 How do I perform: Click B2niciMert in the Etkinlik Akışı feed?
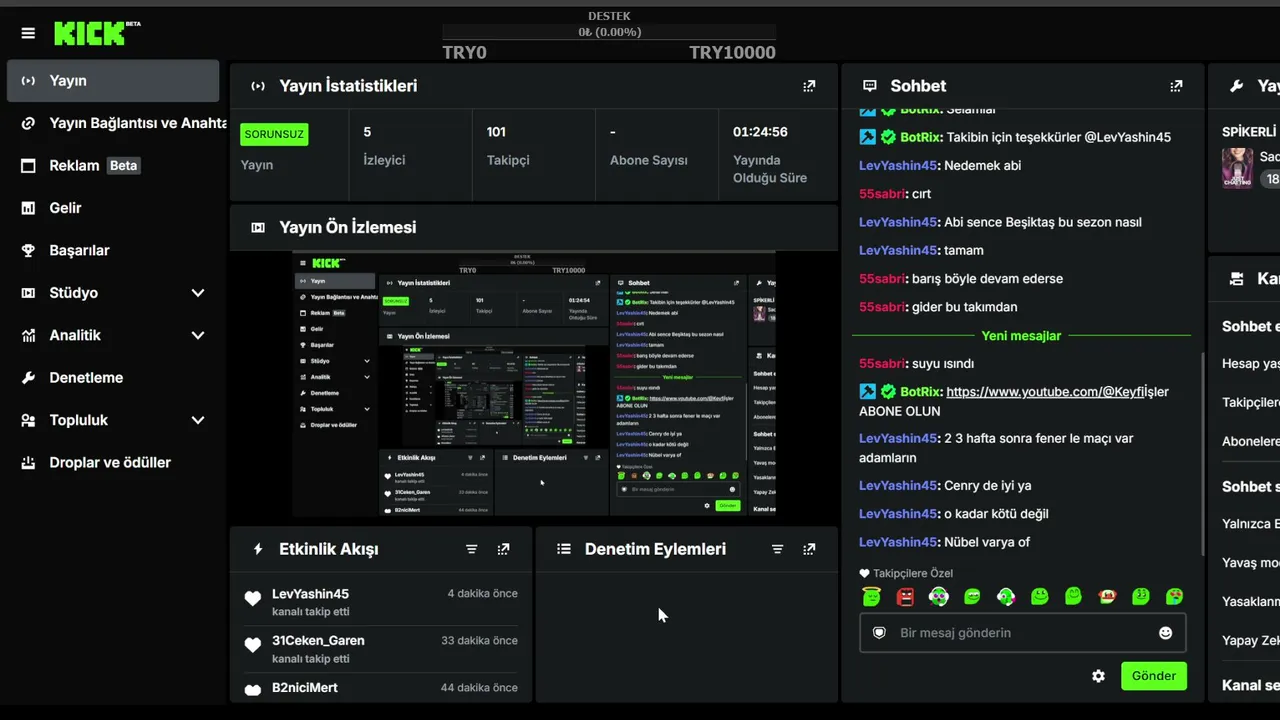(305, 688)
